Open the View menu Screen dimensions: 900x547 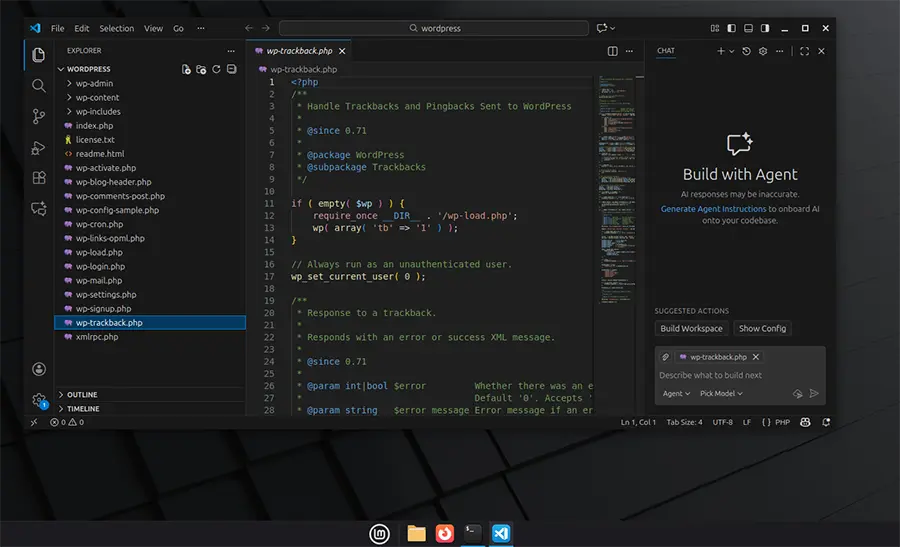point(153,28)
